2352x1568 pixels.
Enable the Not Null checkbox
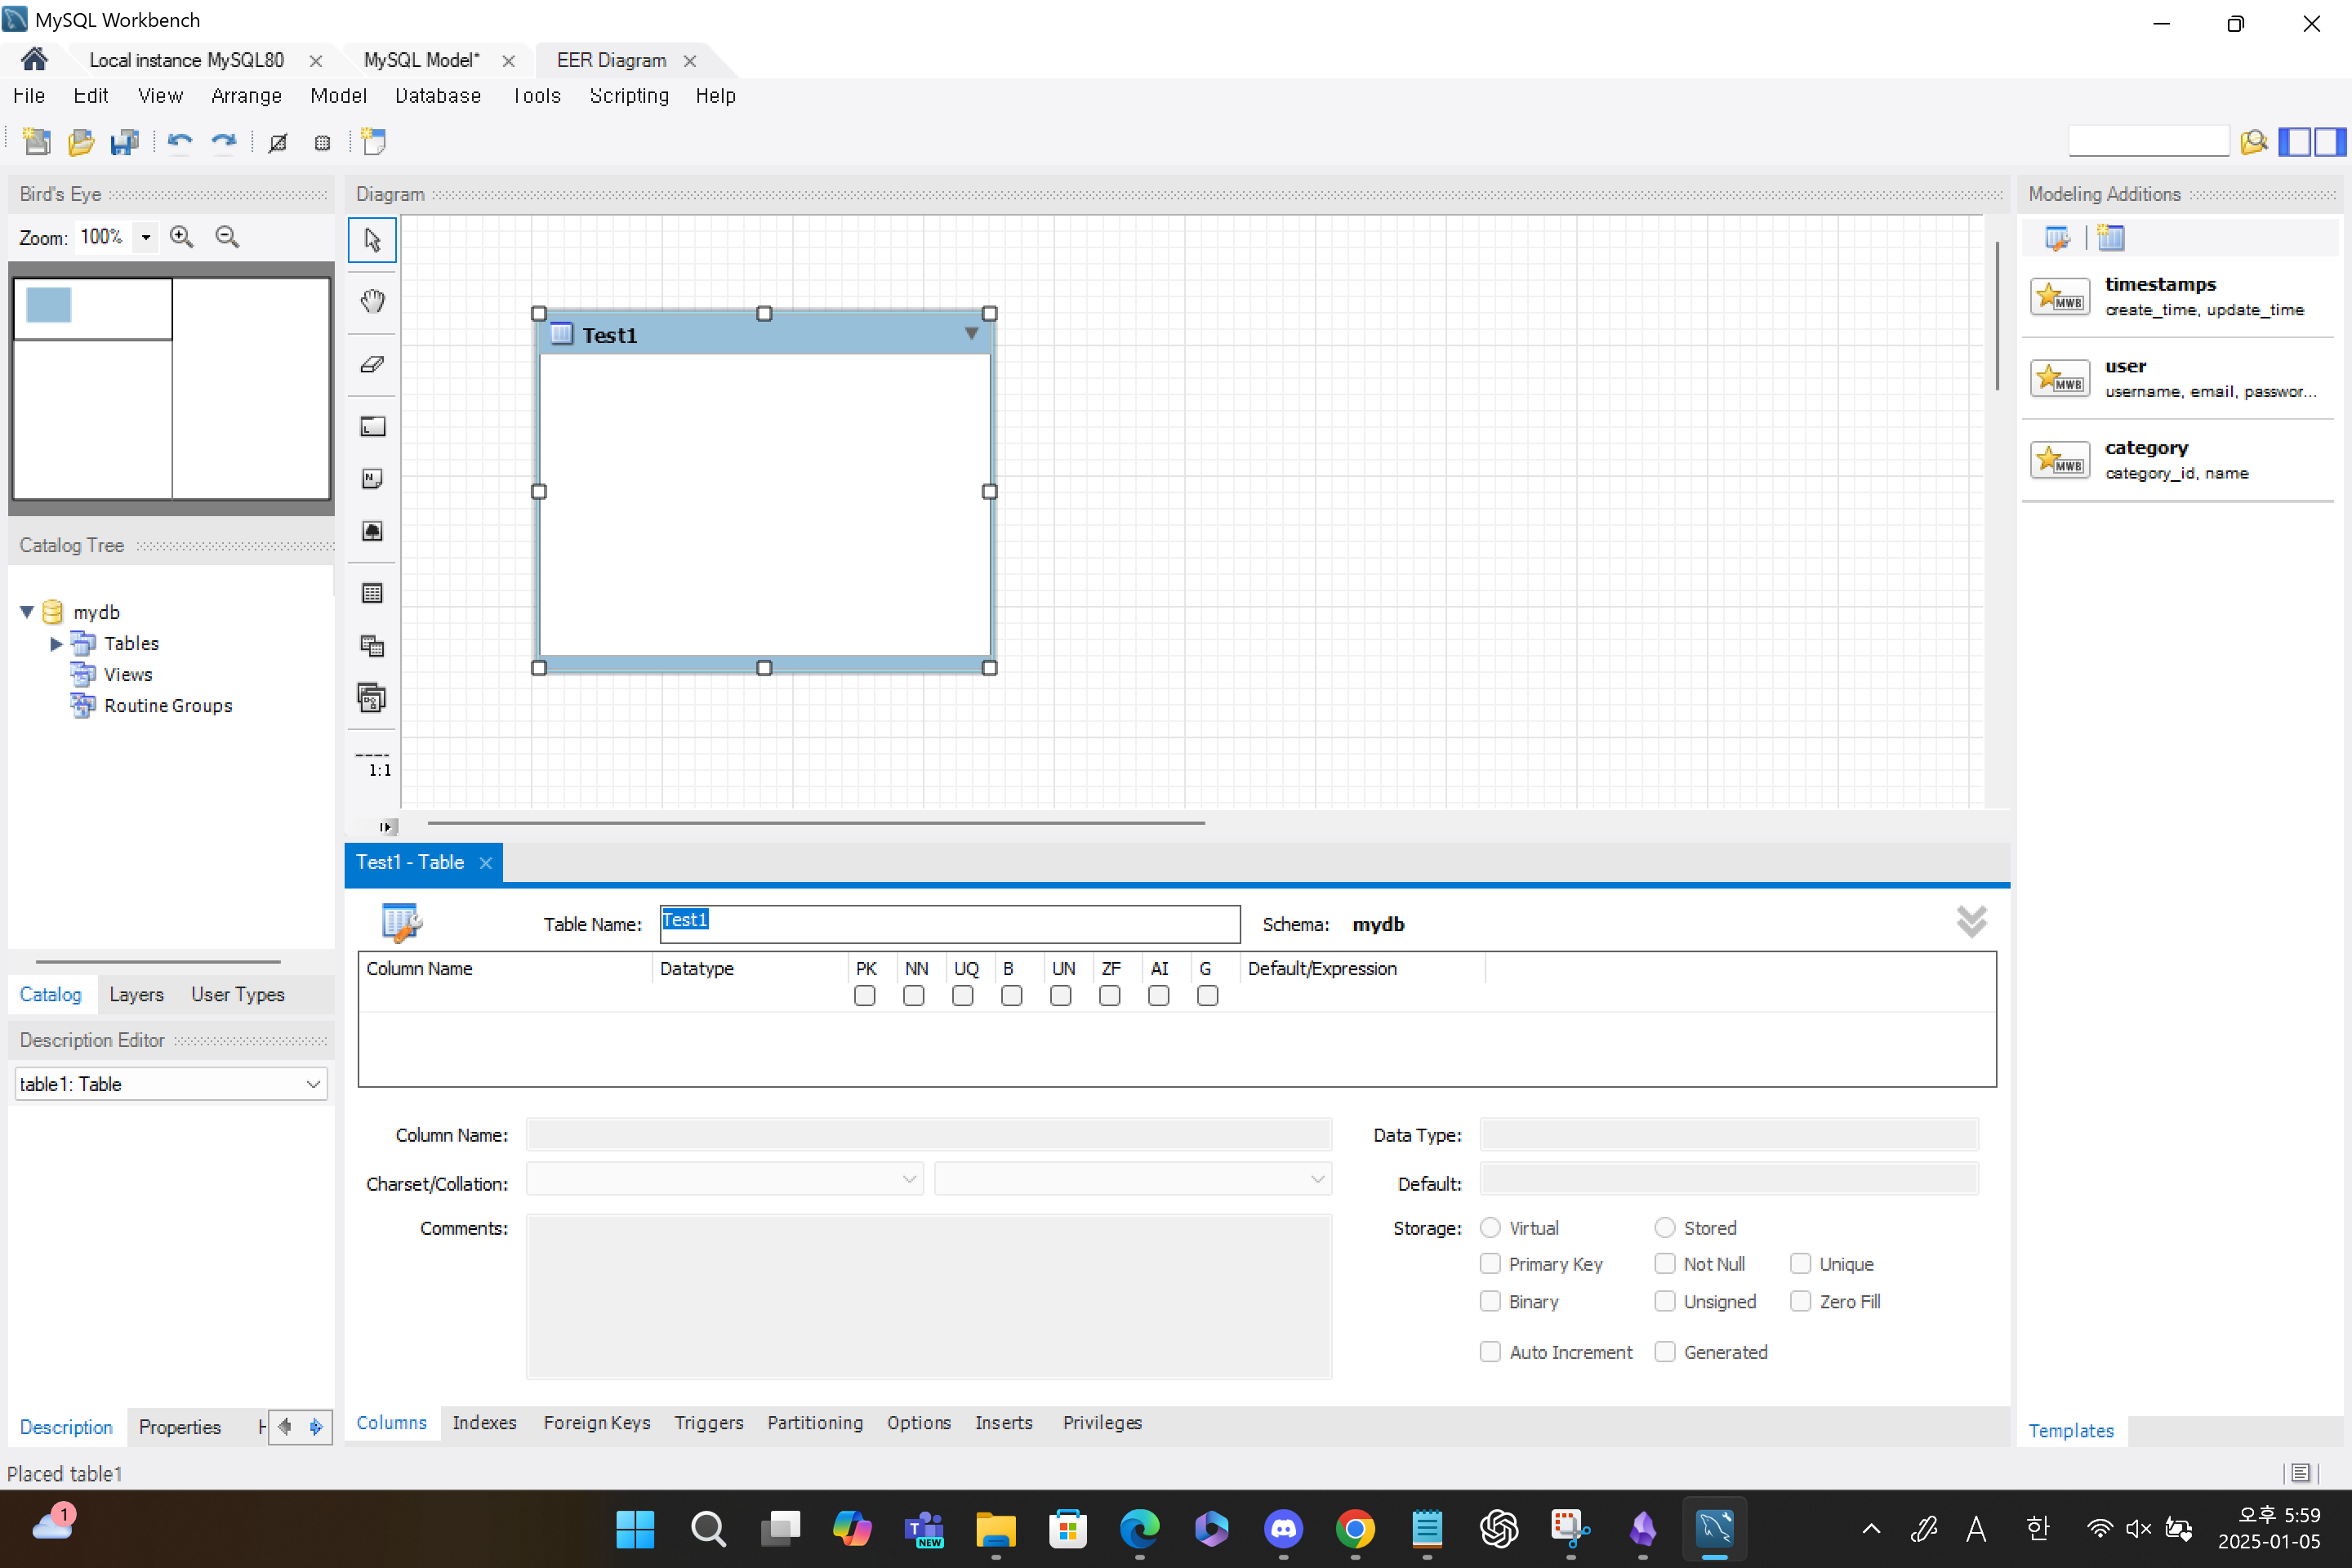1665,1264
